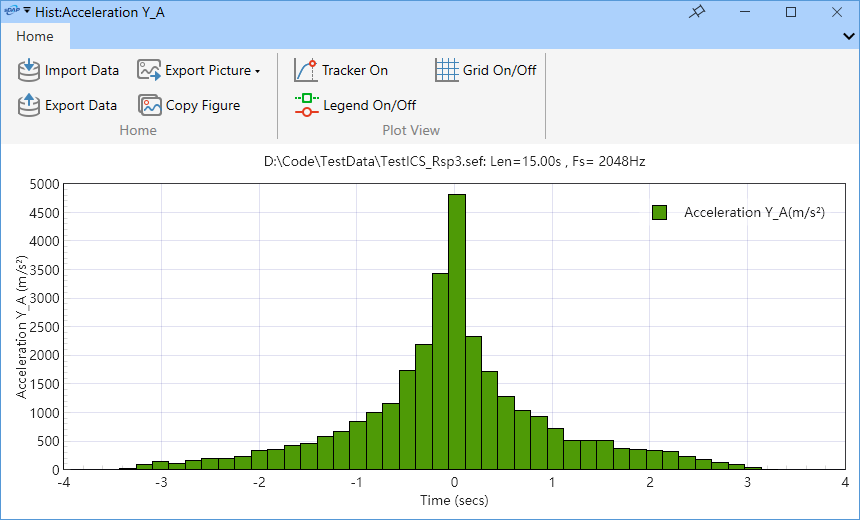This screenshot has width=860, height=520.
Task: Click the plot title with the TestICS_Rsp3.sef path
Action: click(454, 162)
